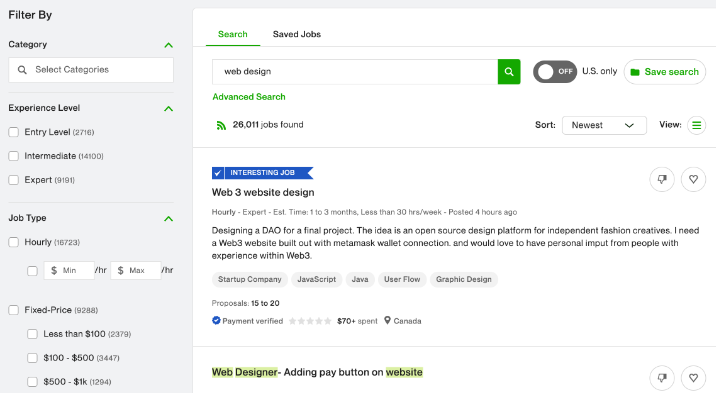Save Web 3 website design job with heart
The height and width of the screenshot is (393, 716).
point(693,179)
